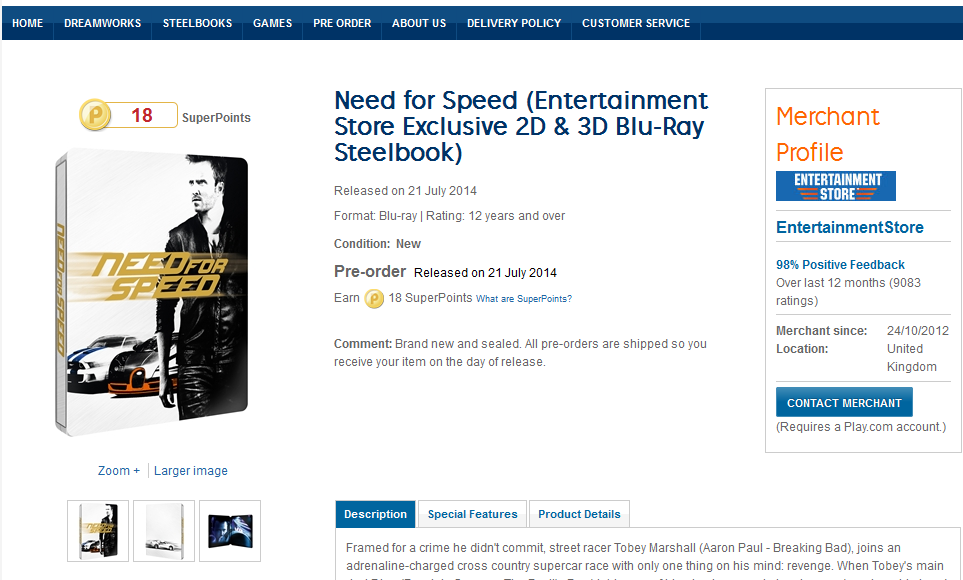Open the STEELBOOKS menu item
Viewport: 963px width, 580px height.
pyautogui.click(x=197, y=23)
